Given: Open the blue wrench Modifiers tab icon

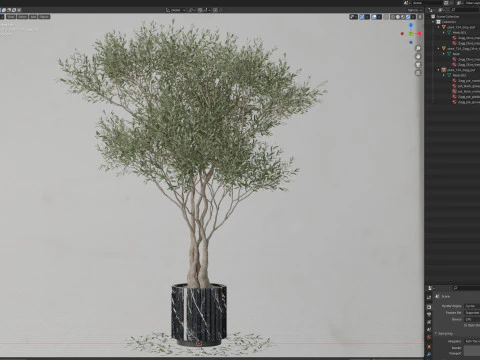Looking at the screenshot, I should (429, 354).
